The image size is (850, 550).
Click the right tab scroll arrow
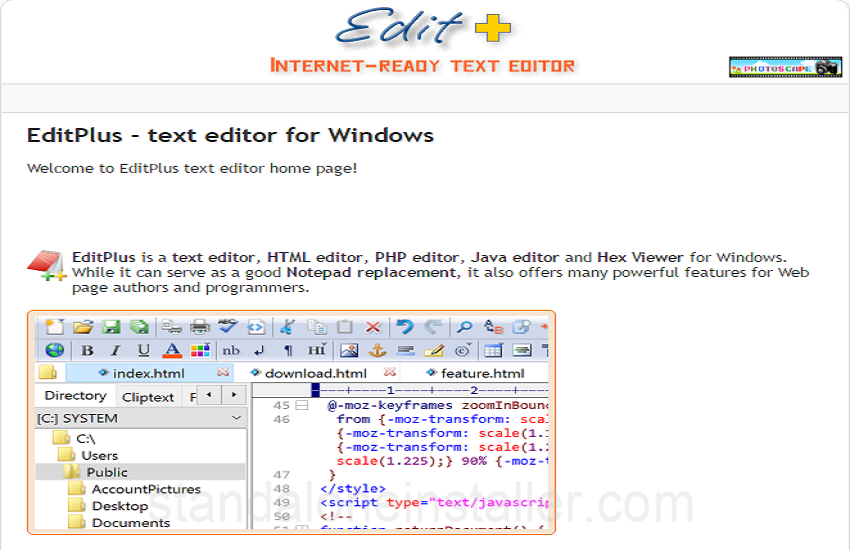[x=234, y=395]
